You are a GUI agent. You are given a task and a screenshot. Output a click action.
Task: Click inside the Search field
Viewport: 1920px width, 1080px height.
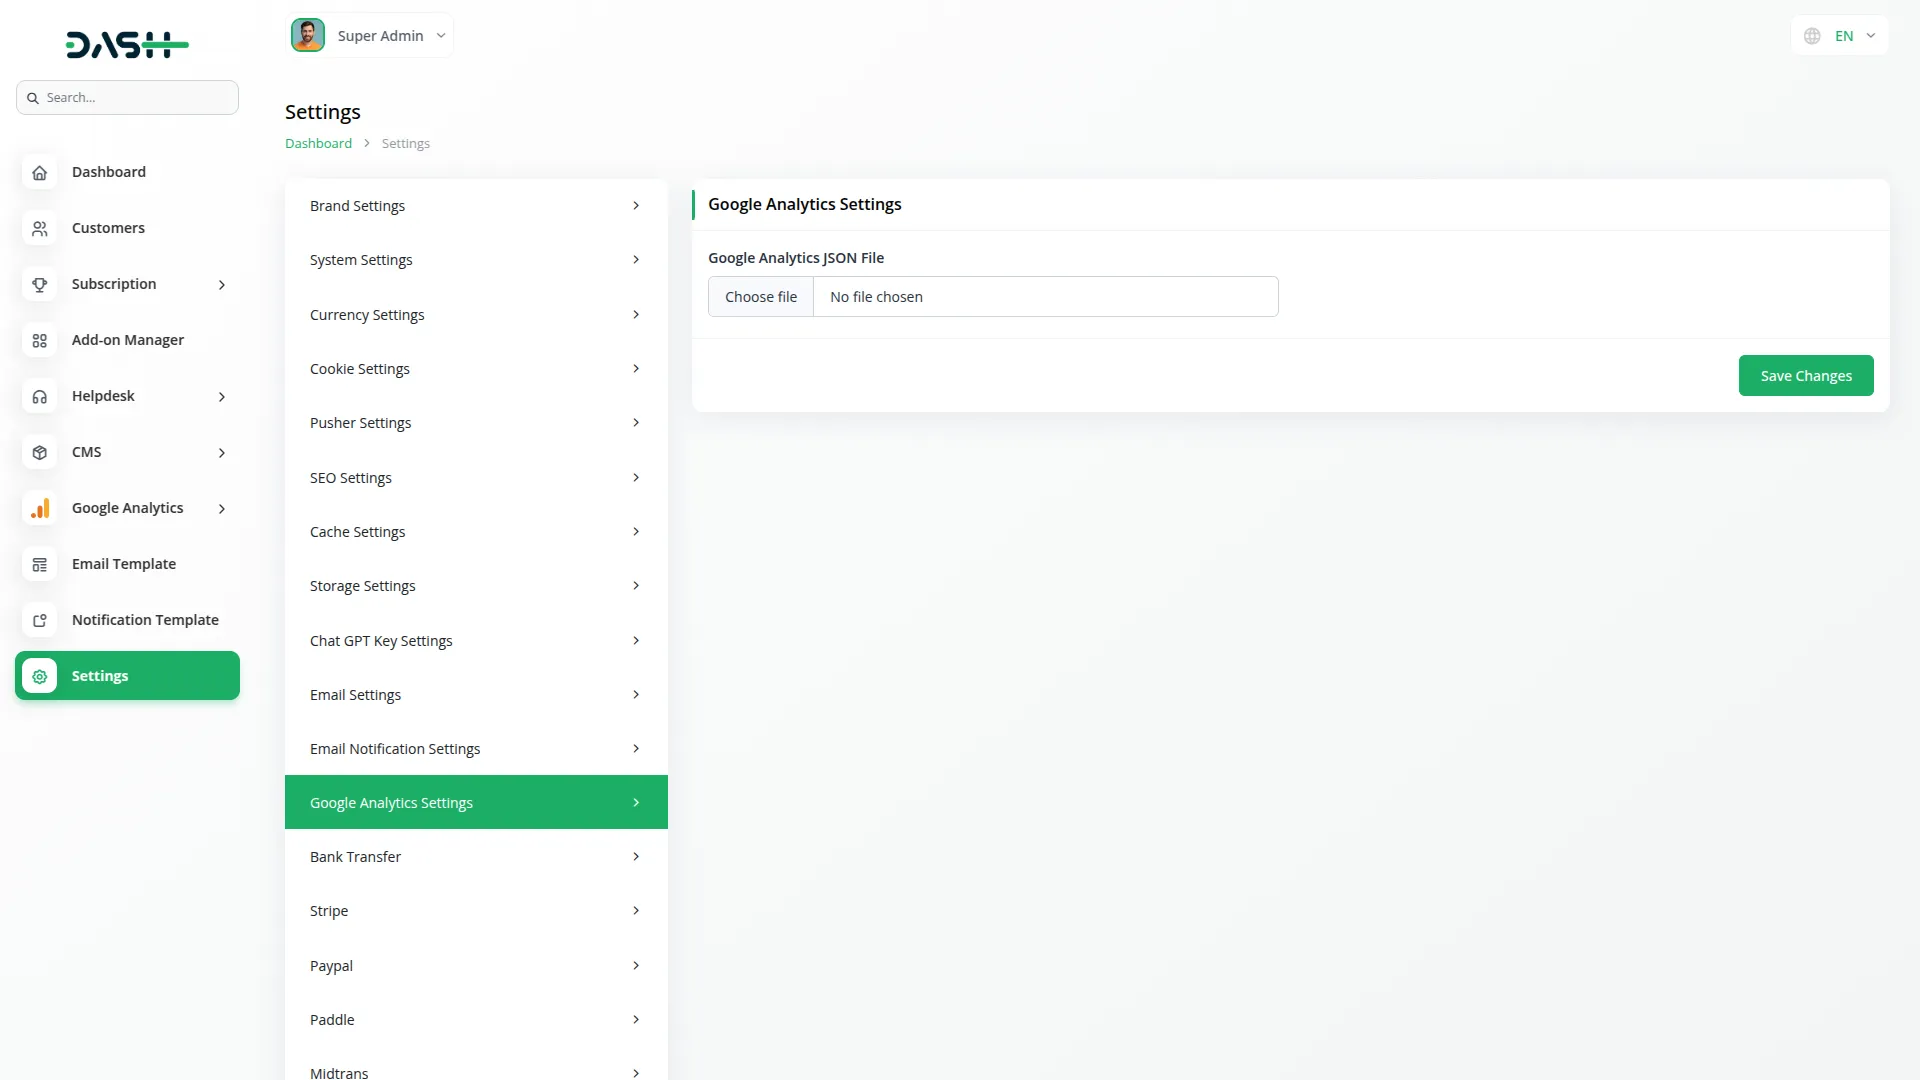point(127,97)
